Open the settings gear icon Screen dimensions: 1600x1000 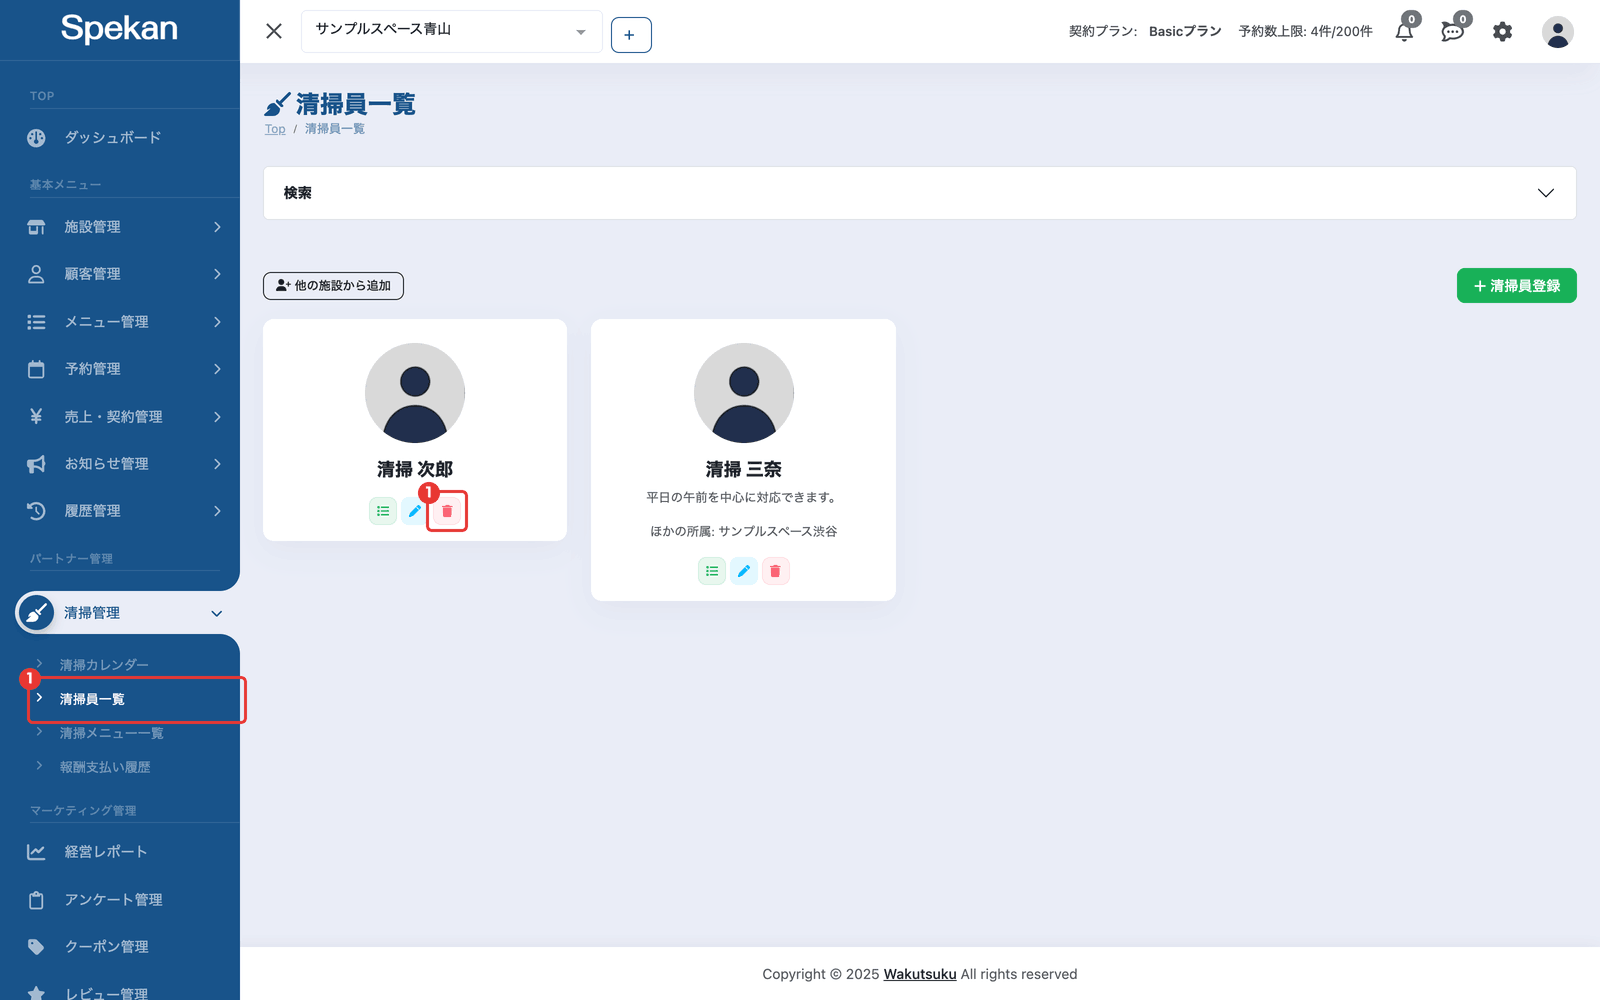pyautogui.click(x=1502, y=32)
